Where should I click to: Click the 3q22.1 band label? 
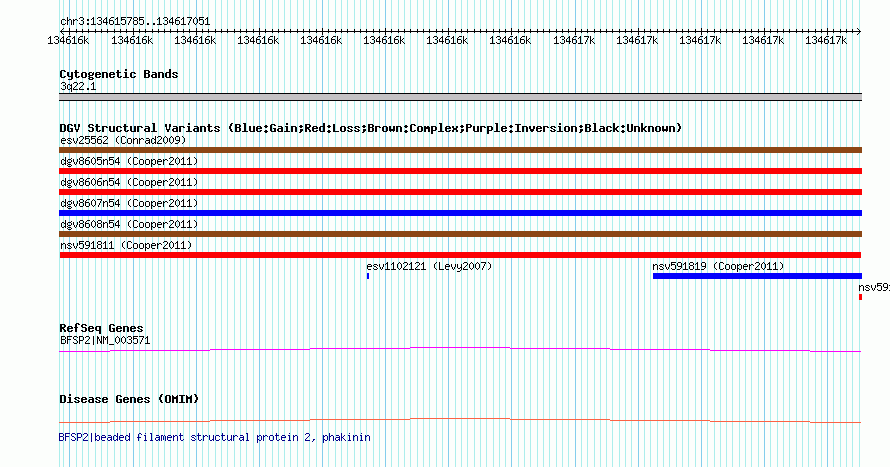[78, 86]
